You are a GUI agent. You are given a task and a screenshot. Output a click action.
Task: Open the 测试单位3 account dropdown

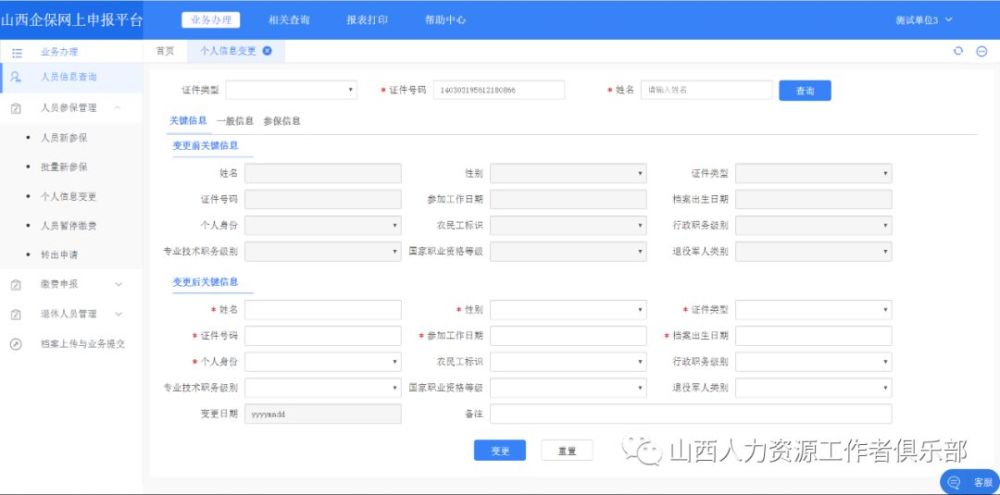point(924,20)
